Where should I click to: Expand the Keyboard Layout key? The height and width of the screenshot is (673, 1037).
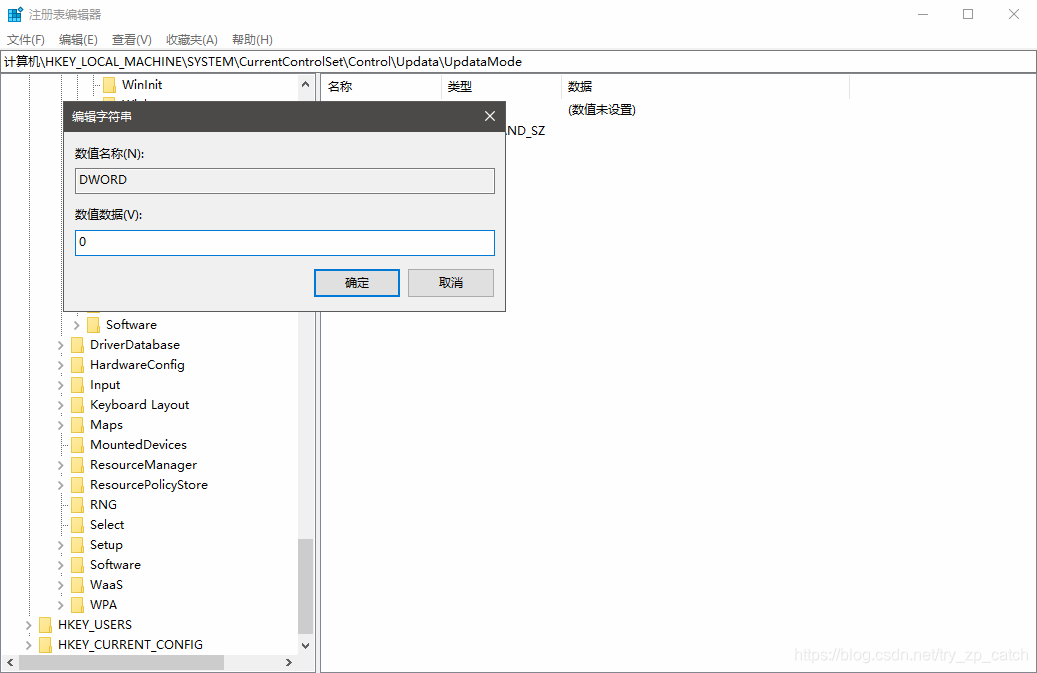61,405
